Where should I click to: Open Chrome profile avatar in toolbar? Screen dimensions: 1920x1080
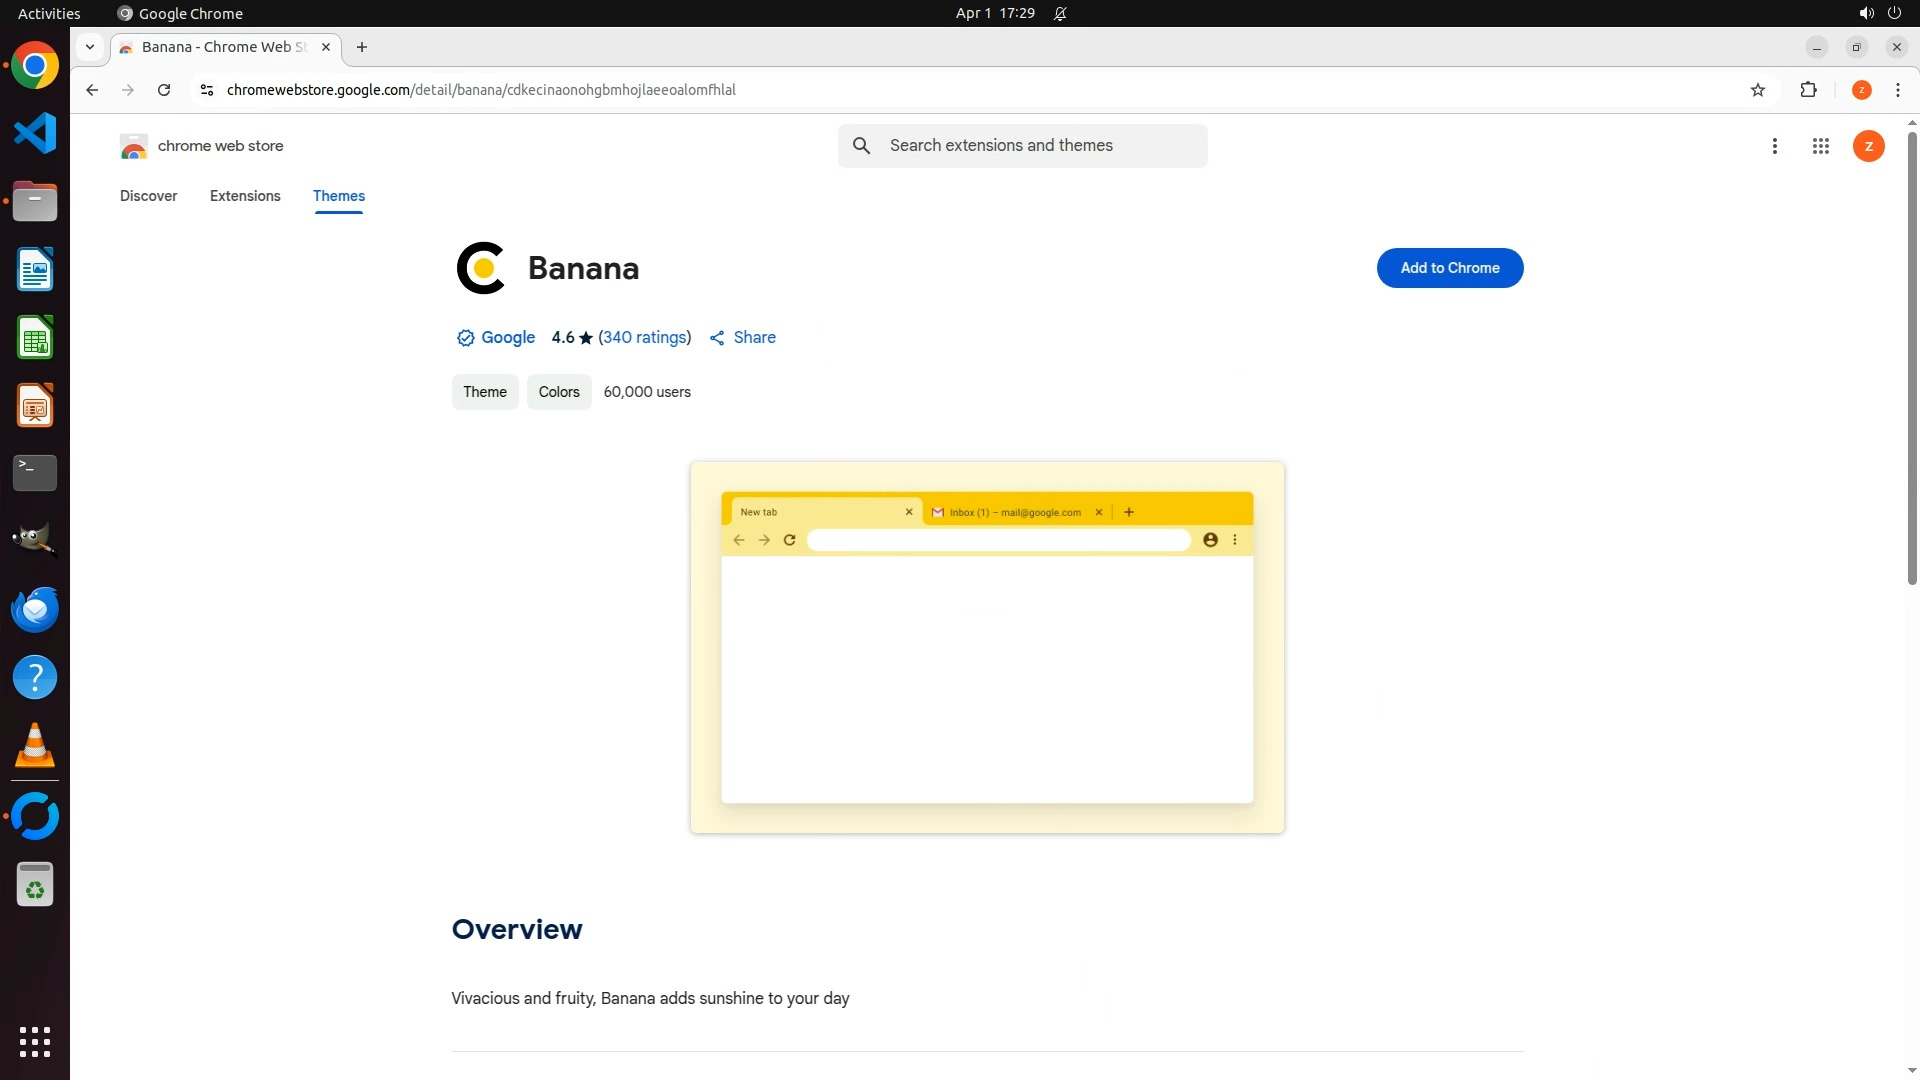[1861, 90]
